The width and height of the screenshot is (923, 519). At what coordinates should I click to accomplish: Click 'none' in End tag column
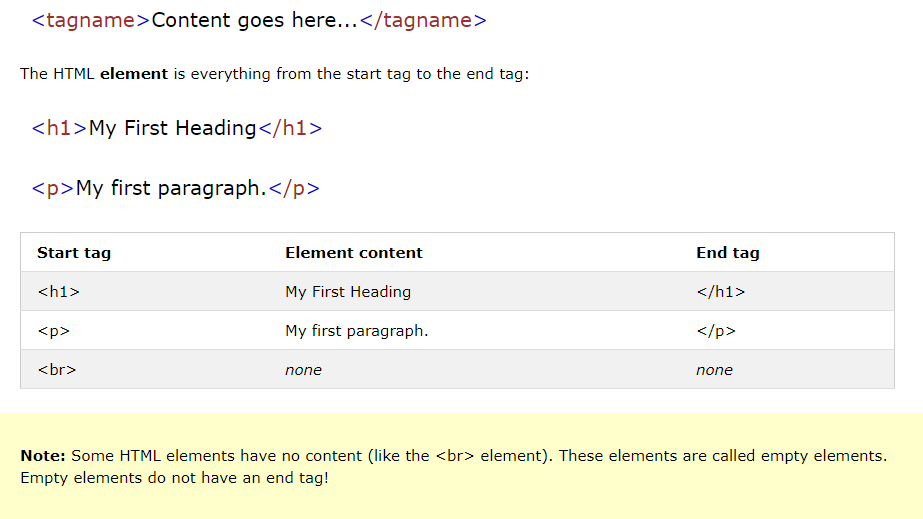pos(714,370)
